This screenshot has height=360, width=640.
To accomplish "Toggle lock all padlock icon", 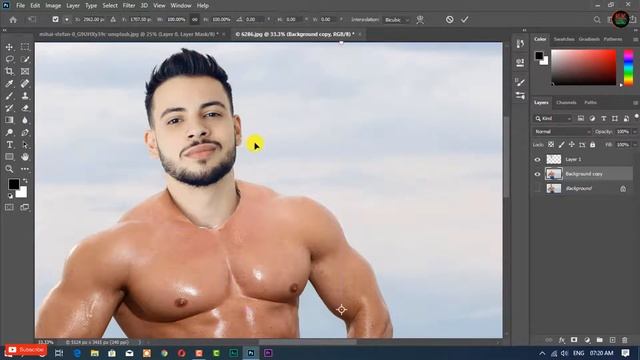I will (x=593, y=144).
